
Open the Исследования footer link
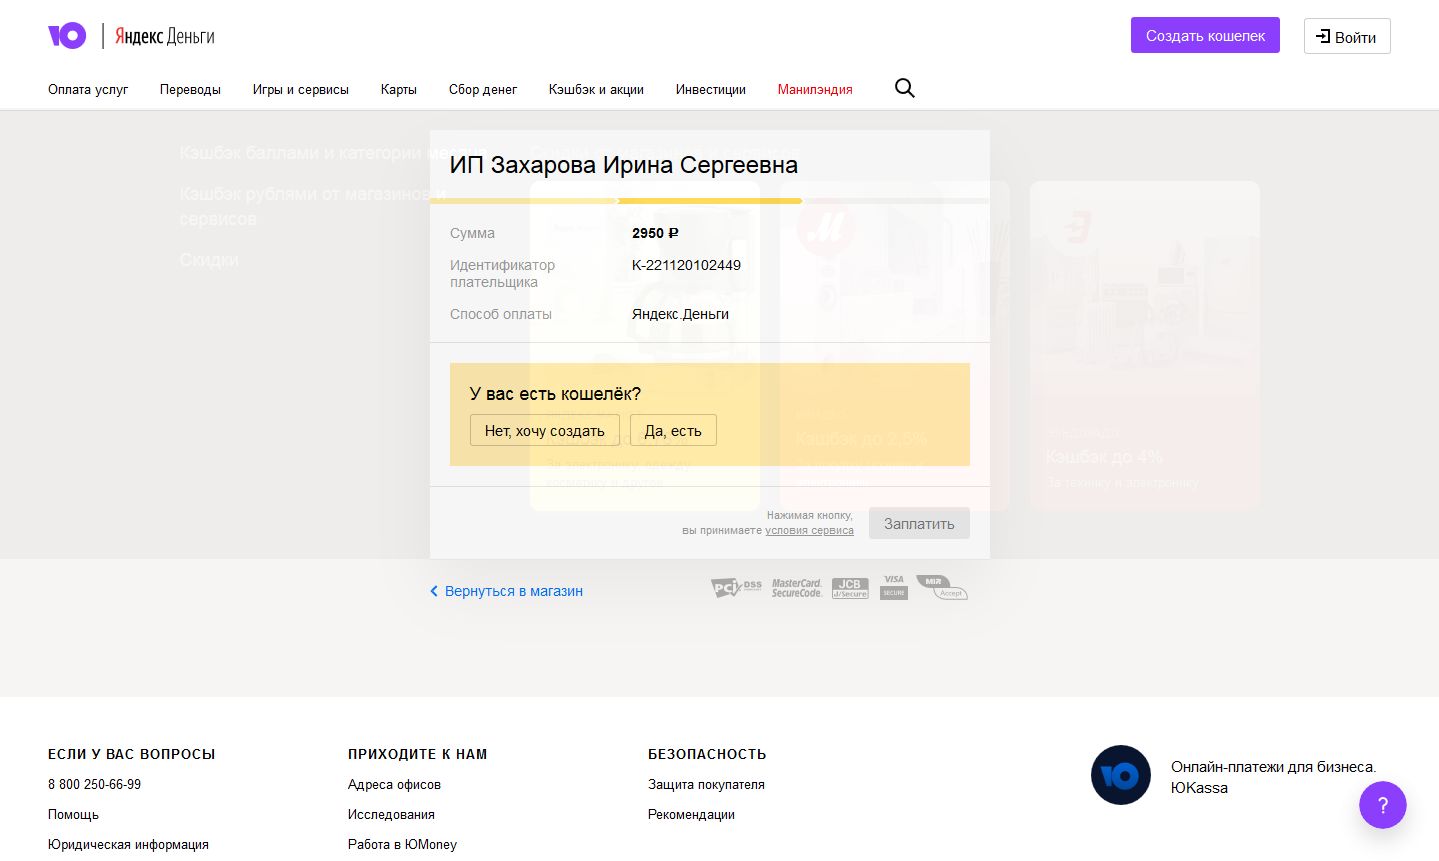pyautogui.click(x=391, y=814)
